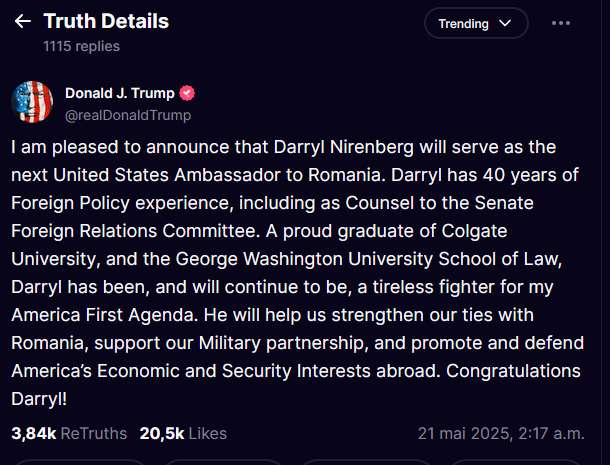
Task: Click the 21 mai 2025 timestamp
Action: point(501,433)
